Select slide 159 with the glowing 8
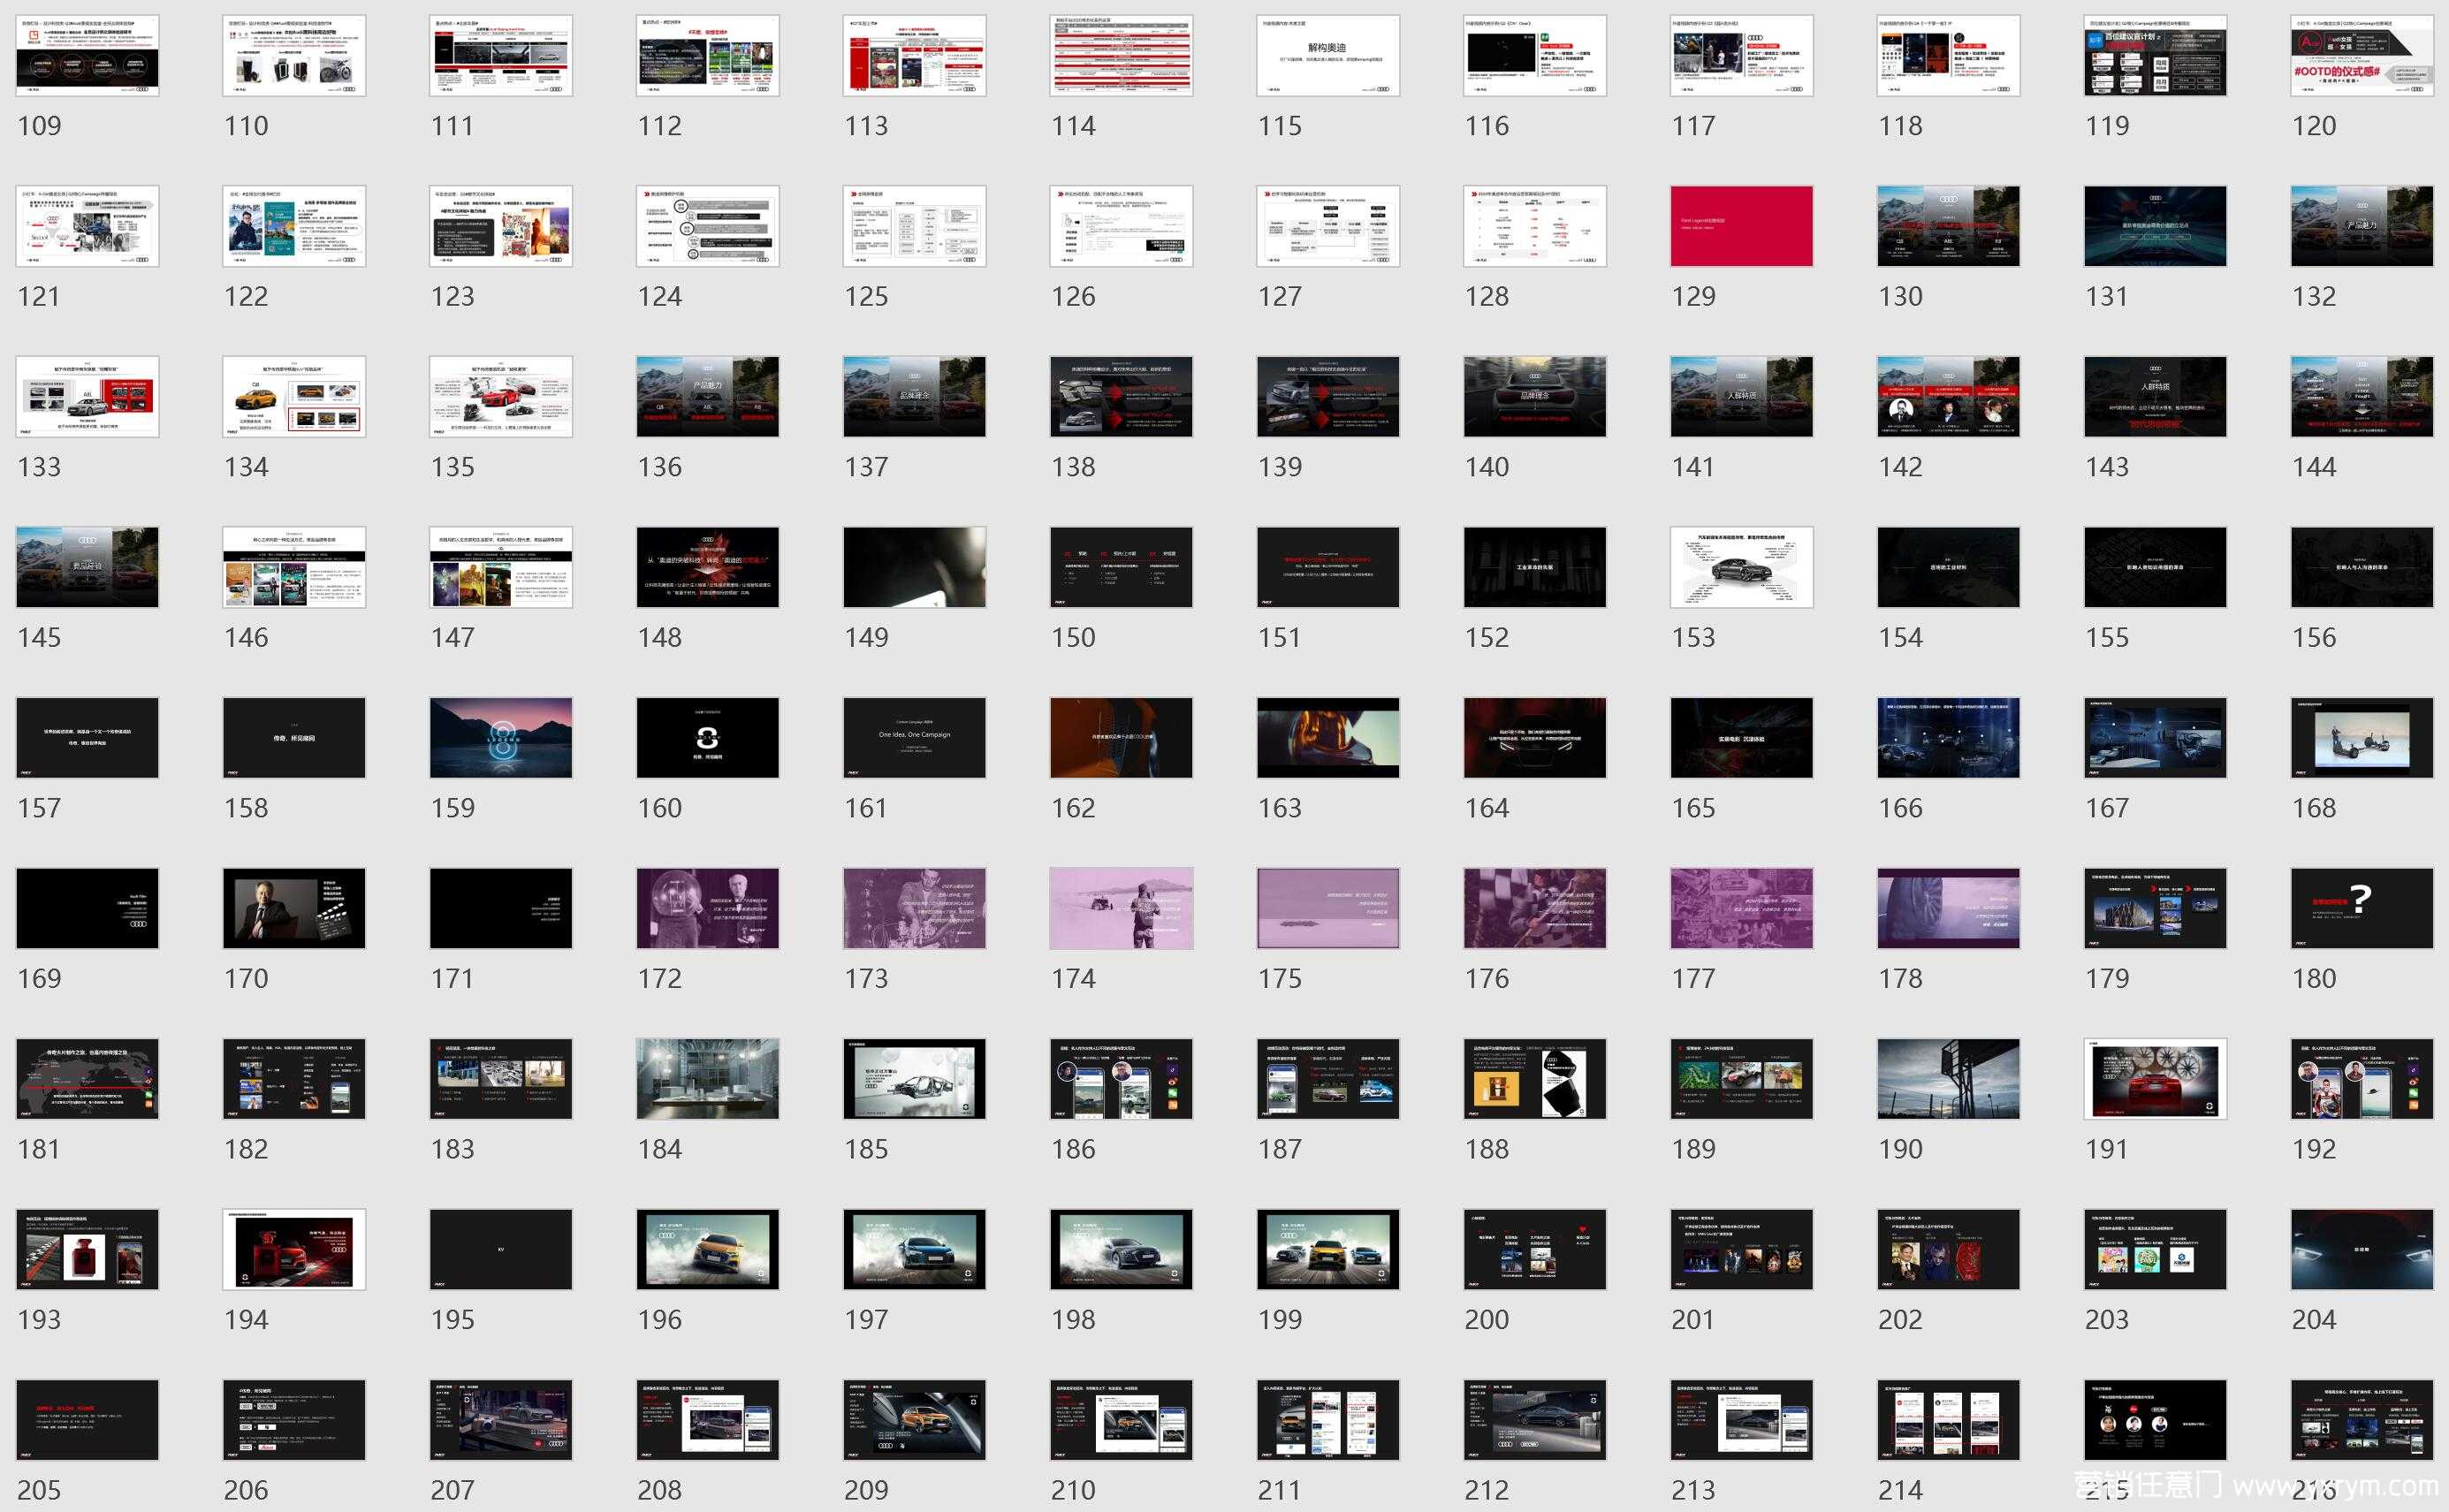This screenshot has width=2449, height=1512. point(501,738)
